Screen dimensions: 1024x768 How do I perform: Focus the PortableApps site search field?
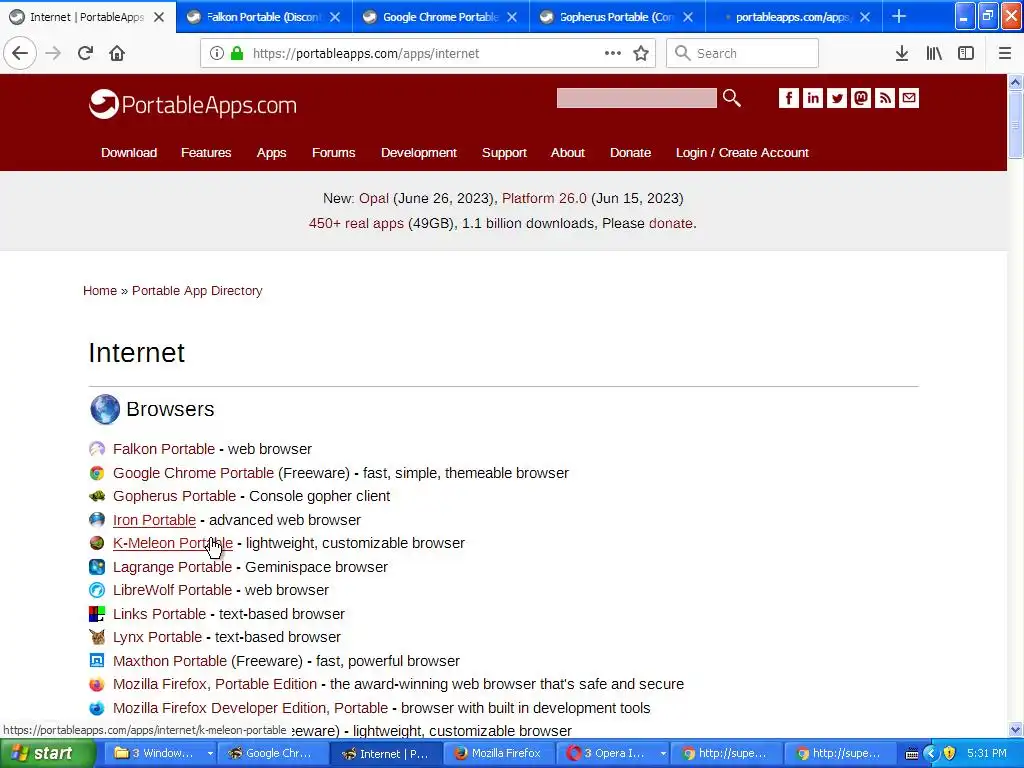(636, 98)
